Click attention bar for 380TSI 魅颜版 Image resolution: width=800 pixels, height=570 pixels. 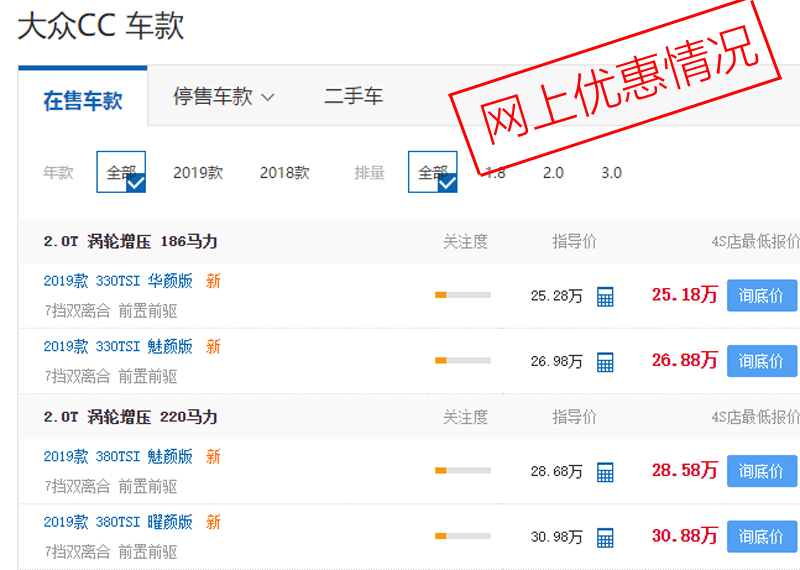463,470
